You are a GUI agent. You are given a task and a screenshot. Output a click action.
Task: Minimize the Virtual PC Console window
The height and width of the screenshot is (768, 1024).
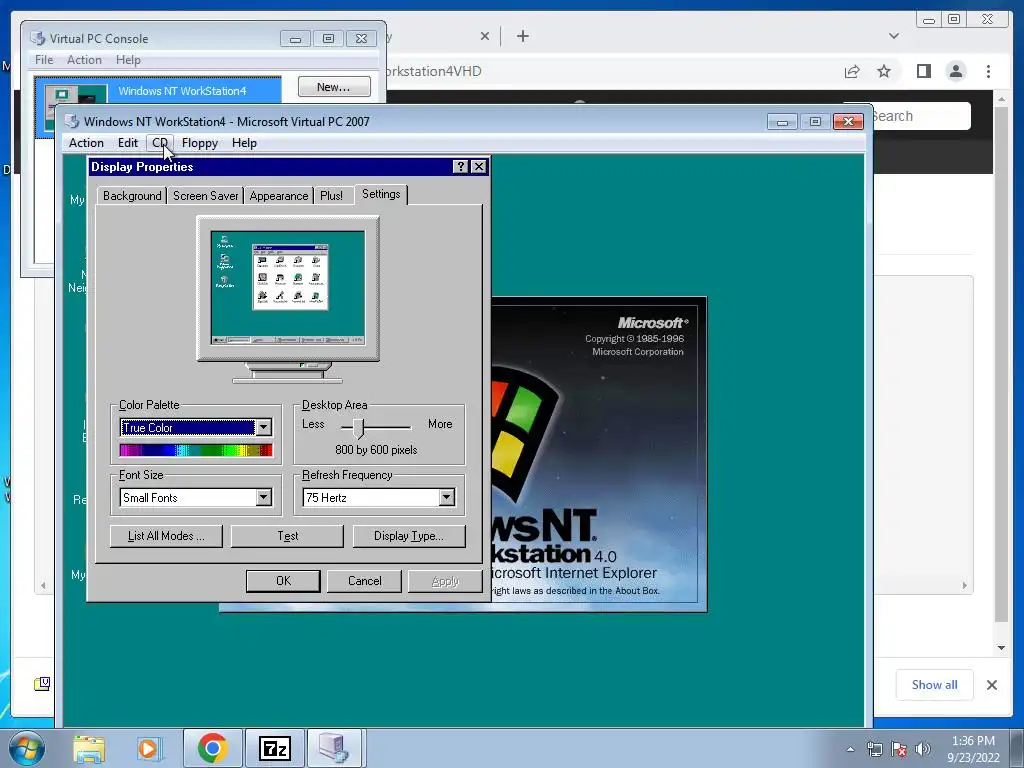point(295,39)
